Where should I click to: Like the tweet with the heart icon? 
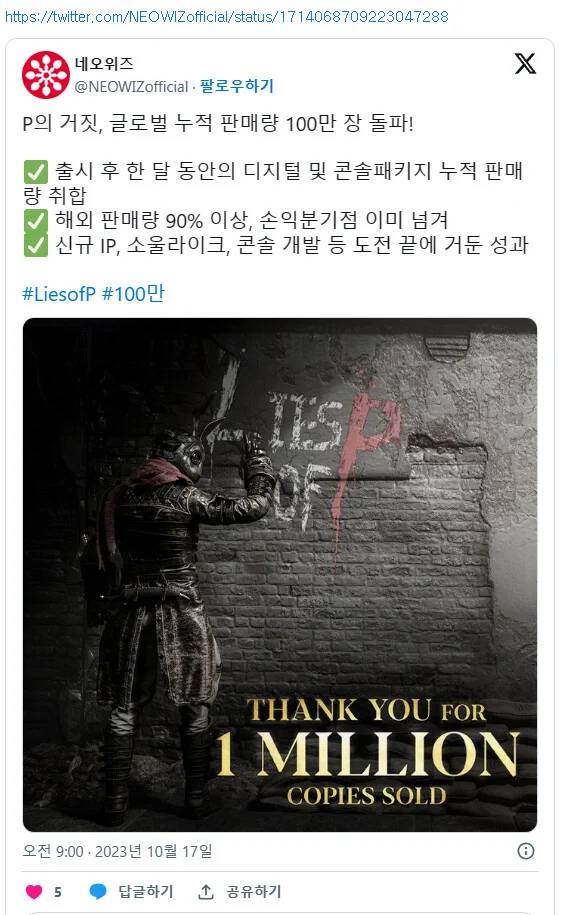click(34, 891)
